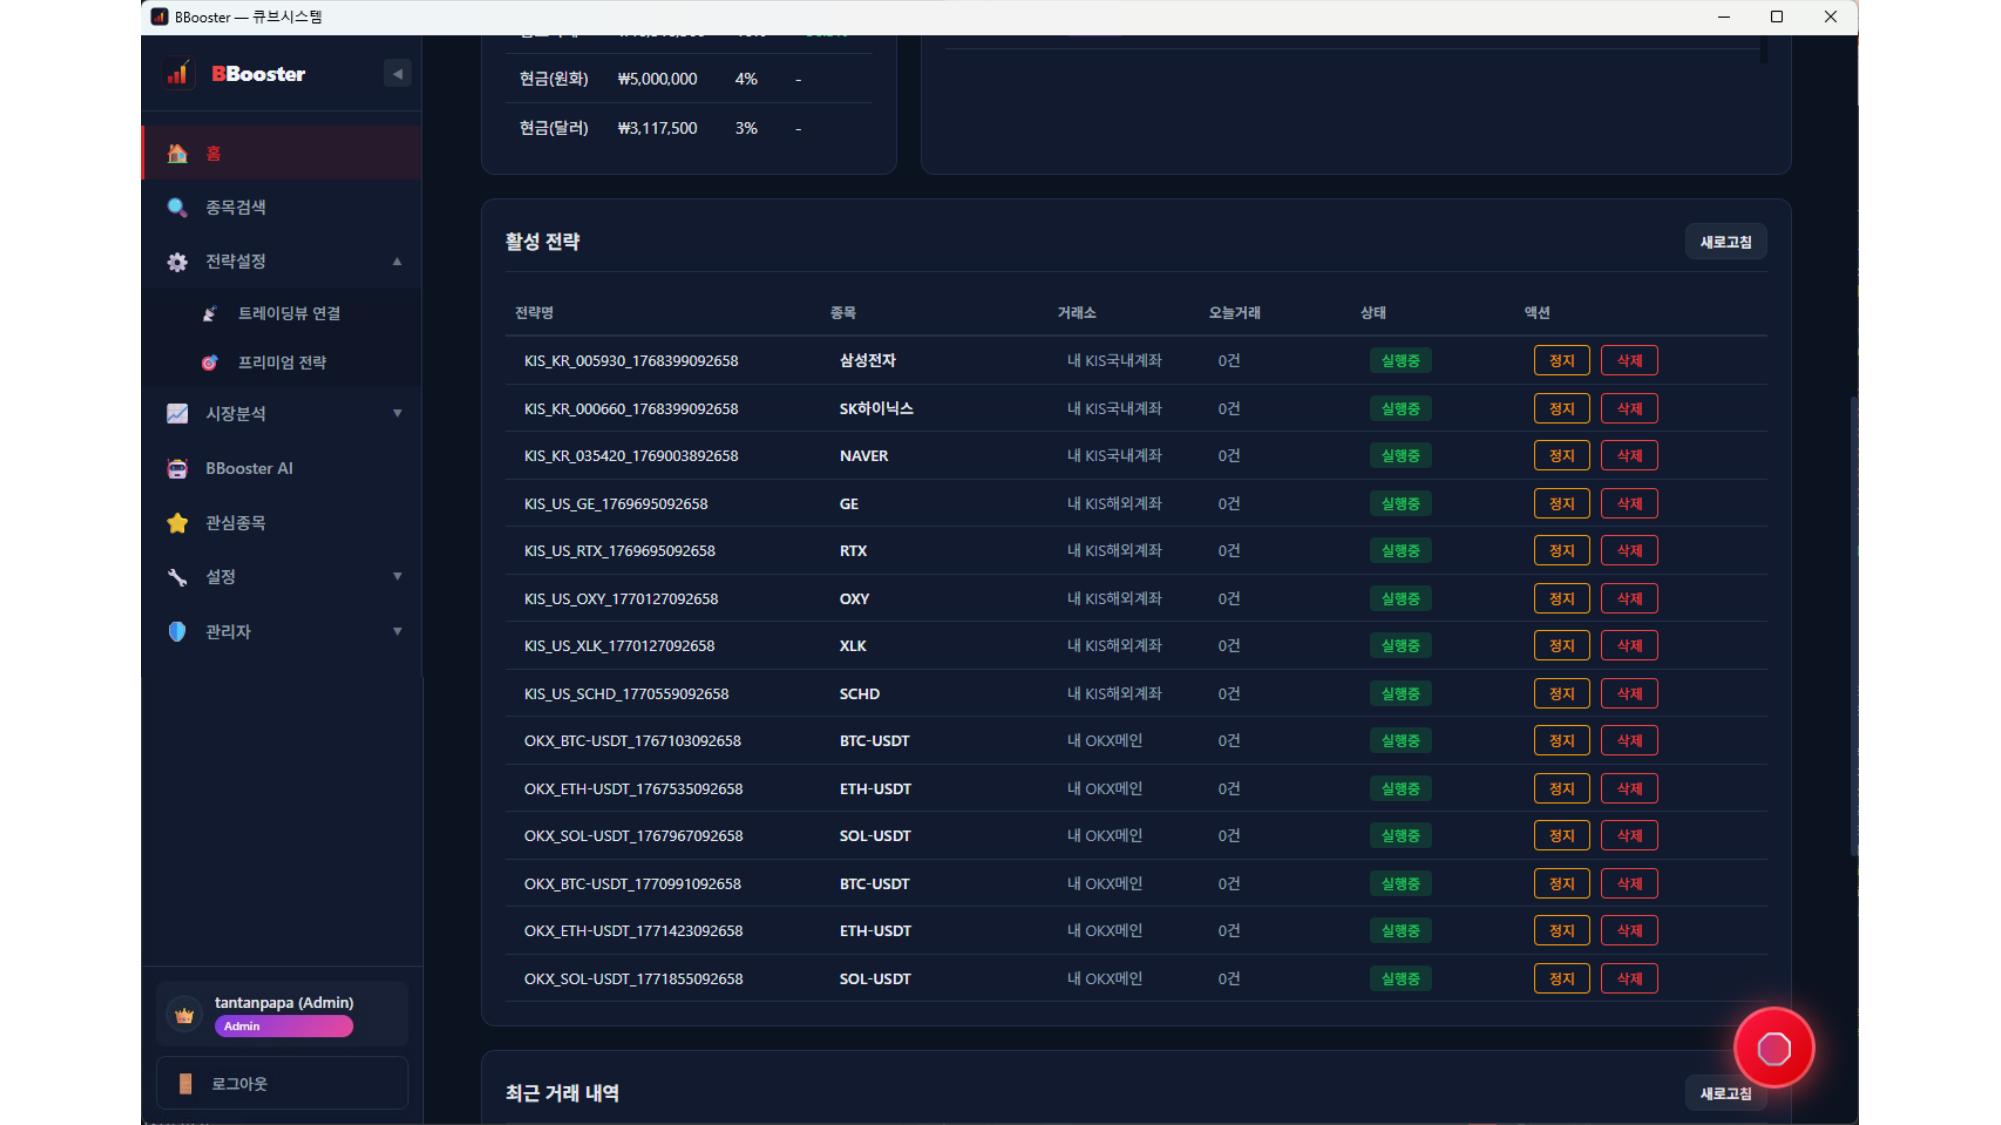This screenshot has width=2001, height=1125.
Task: Click the 로그아웃 button
Action: [282, 1083]
